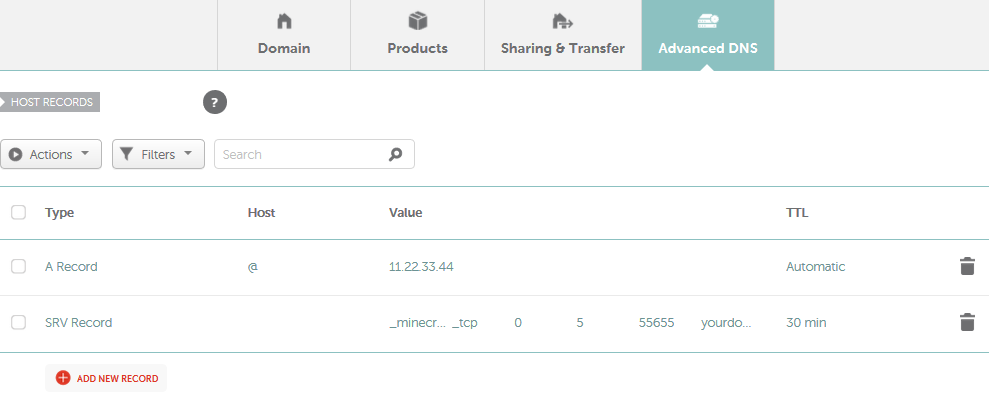The image size is (989, 398).
Task: Click ADD NEW RECORD button
Action: (x=106, y=378)
